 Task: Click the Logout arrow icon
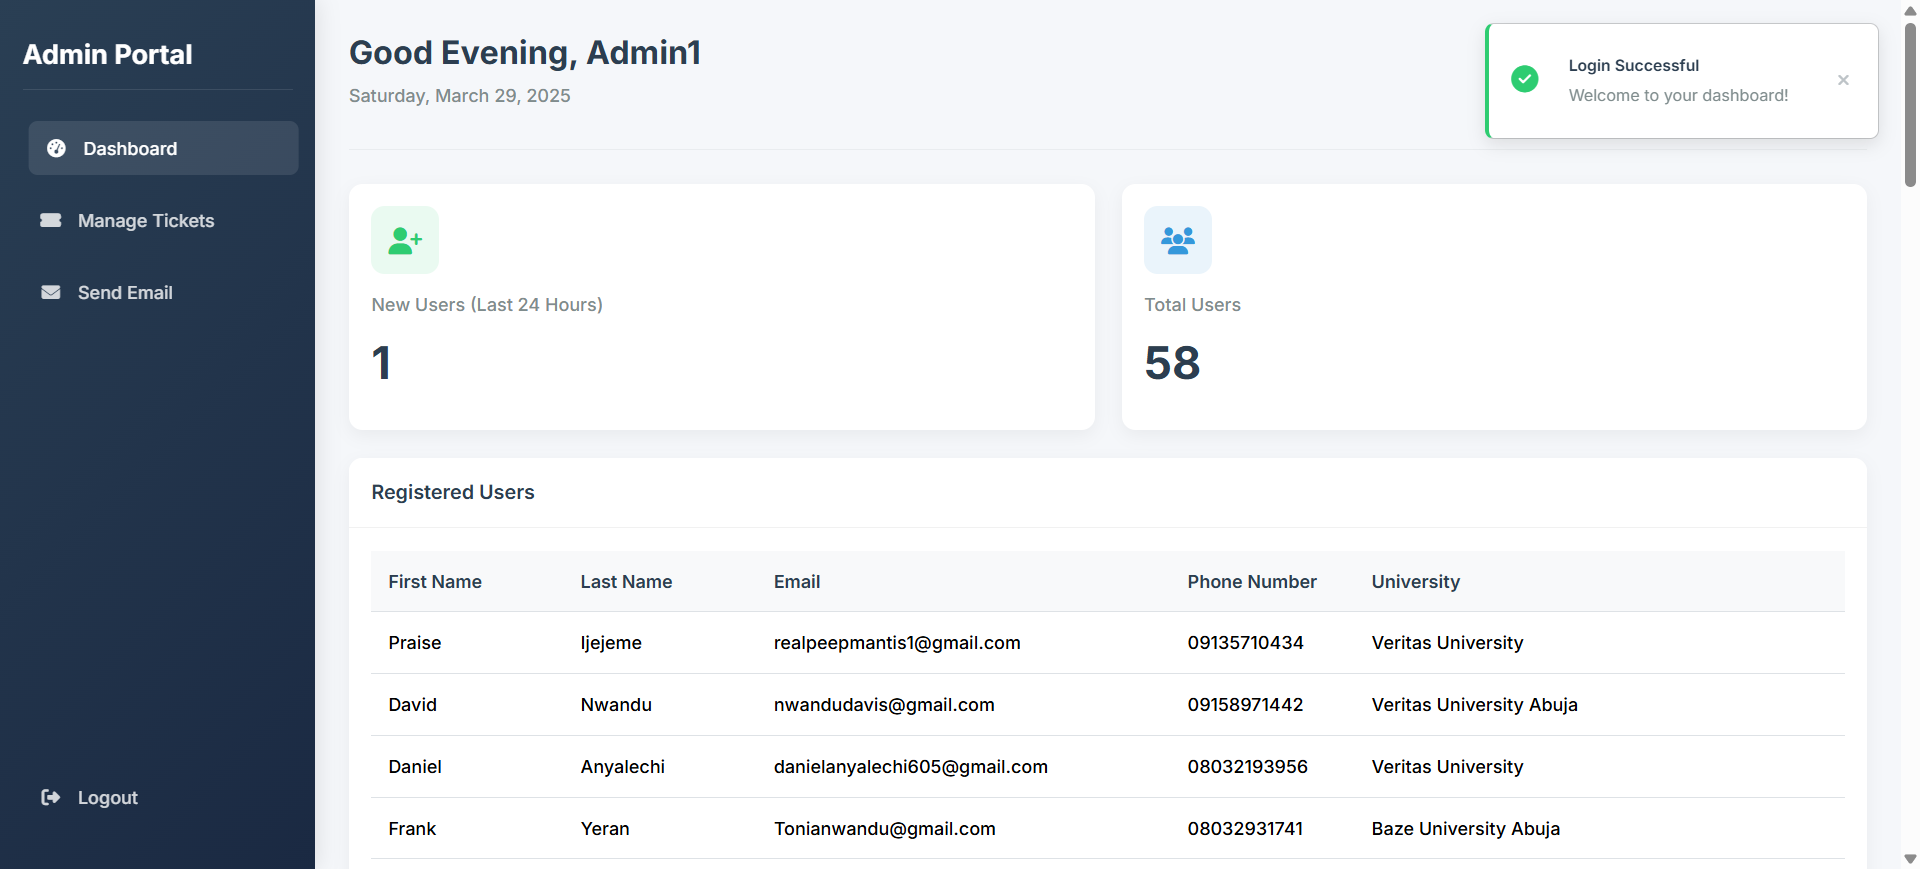(x=51, y=797)
